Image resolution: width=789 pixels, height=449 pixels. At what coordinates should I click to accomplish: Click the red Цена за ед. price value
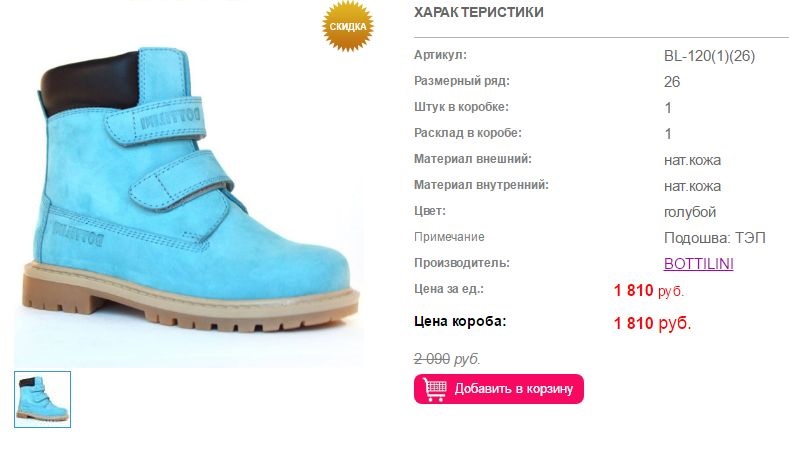pos(649,290)
